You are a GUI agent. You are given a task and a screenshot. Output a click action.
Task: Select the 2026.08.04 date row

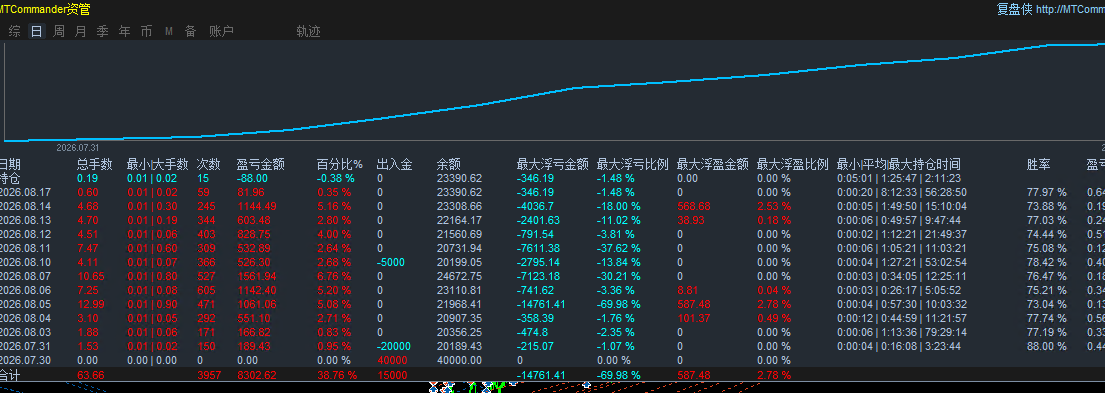(25, 318)
